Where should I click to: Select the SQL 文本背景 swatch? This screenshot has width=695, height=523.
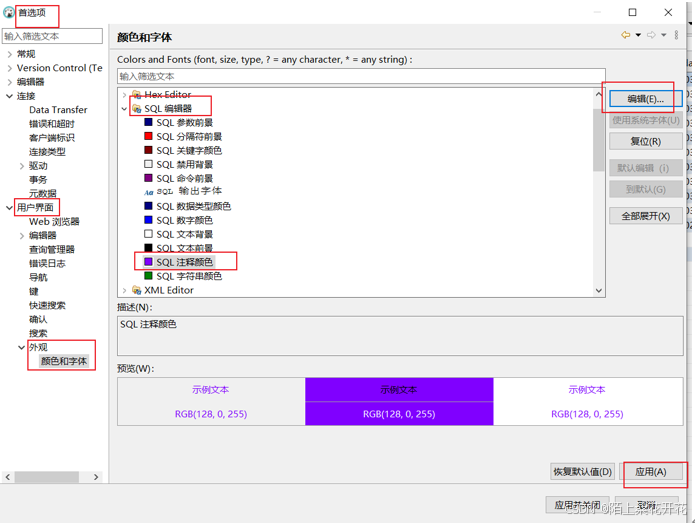click(x=148, y=234)
